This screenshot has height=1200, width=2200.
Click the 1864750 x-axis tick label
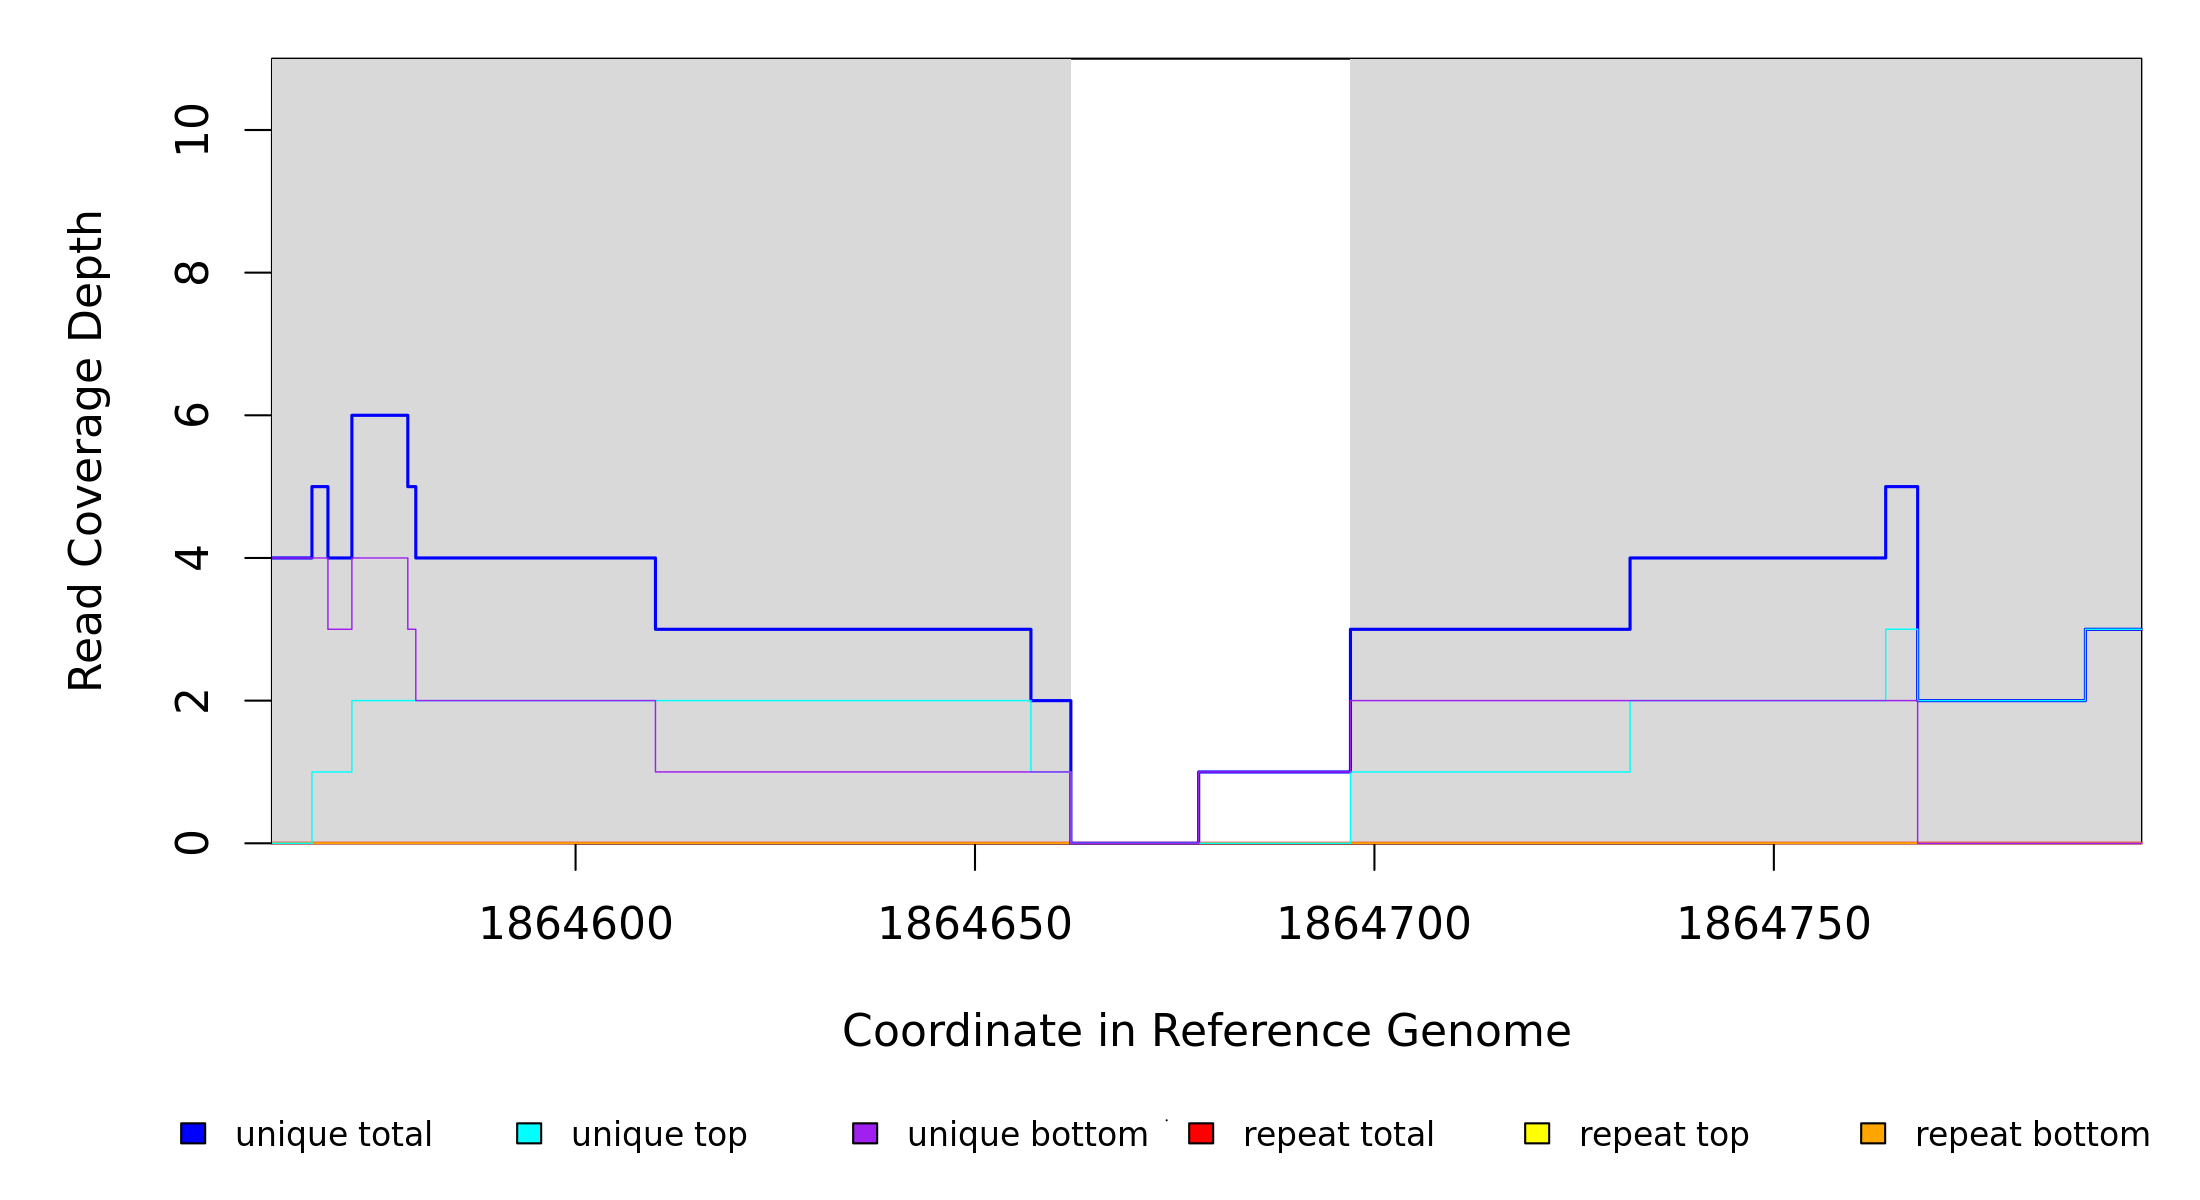click(x=1773, y=924)
